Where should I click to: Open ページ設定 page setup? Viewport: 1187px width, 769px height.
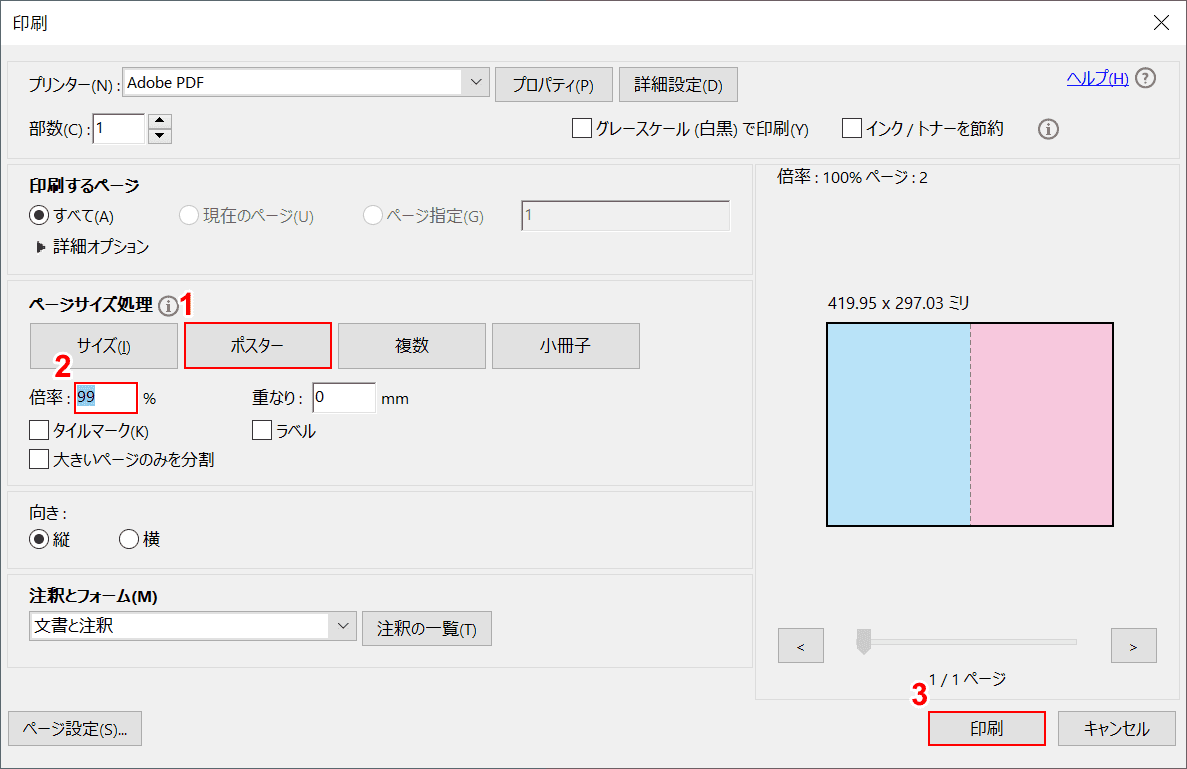pos(75,729)
